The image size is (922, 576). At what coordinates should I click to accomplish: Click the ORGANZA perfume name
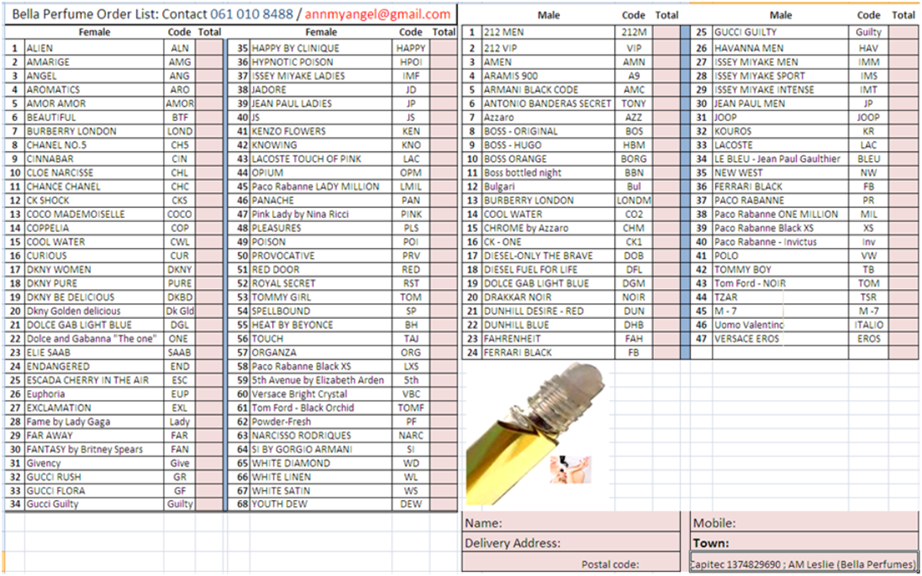tap(274, 353)
